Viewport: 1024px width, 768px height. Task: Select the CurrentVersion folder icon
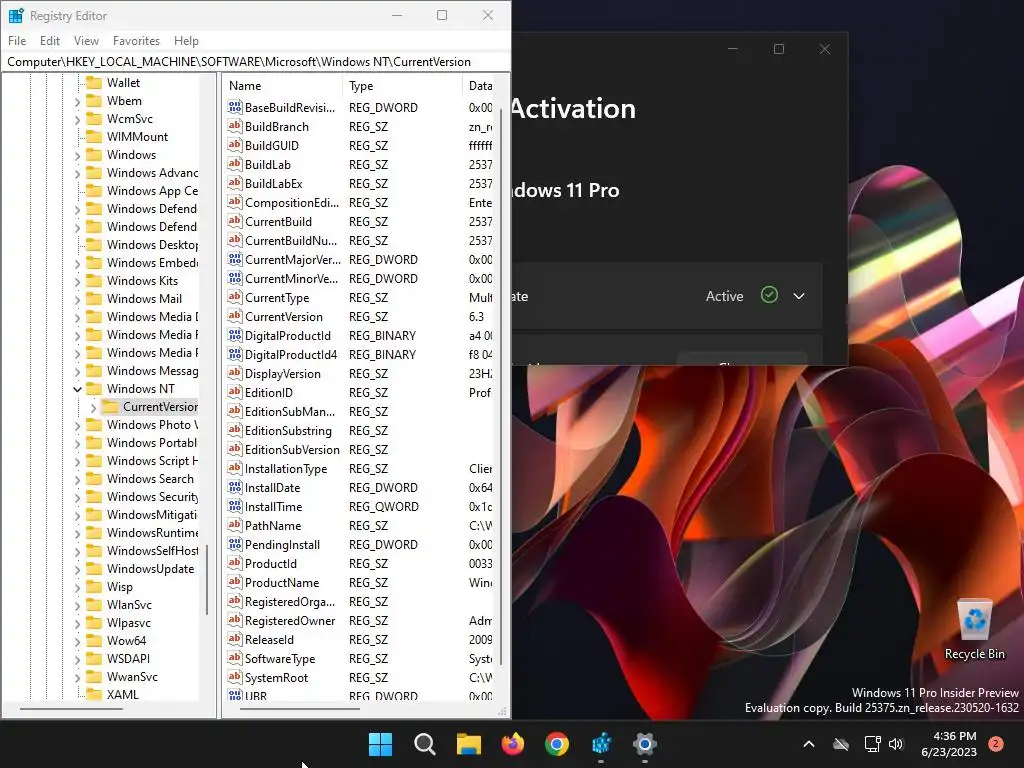point(110,407)
